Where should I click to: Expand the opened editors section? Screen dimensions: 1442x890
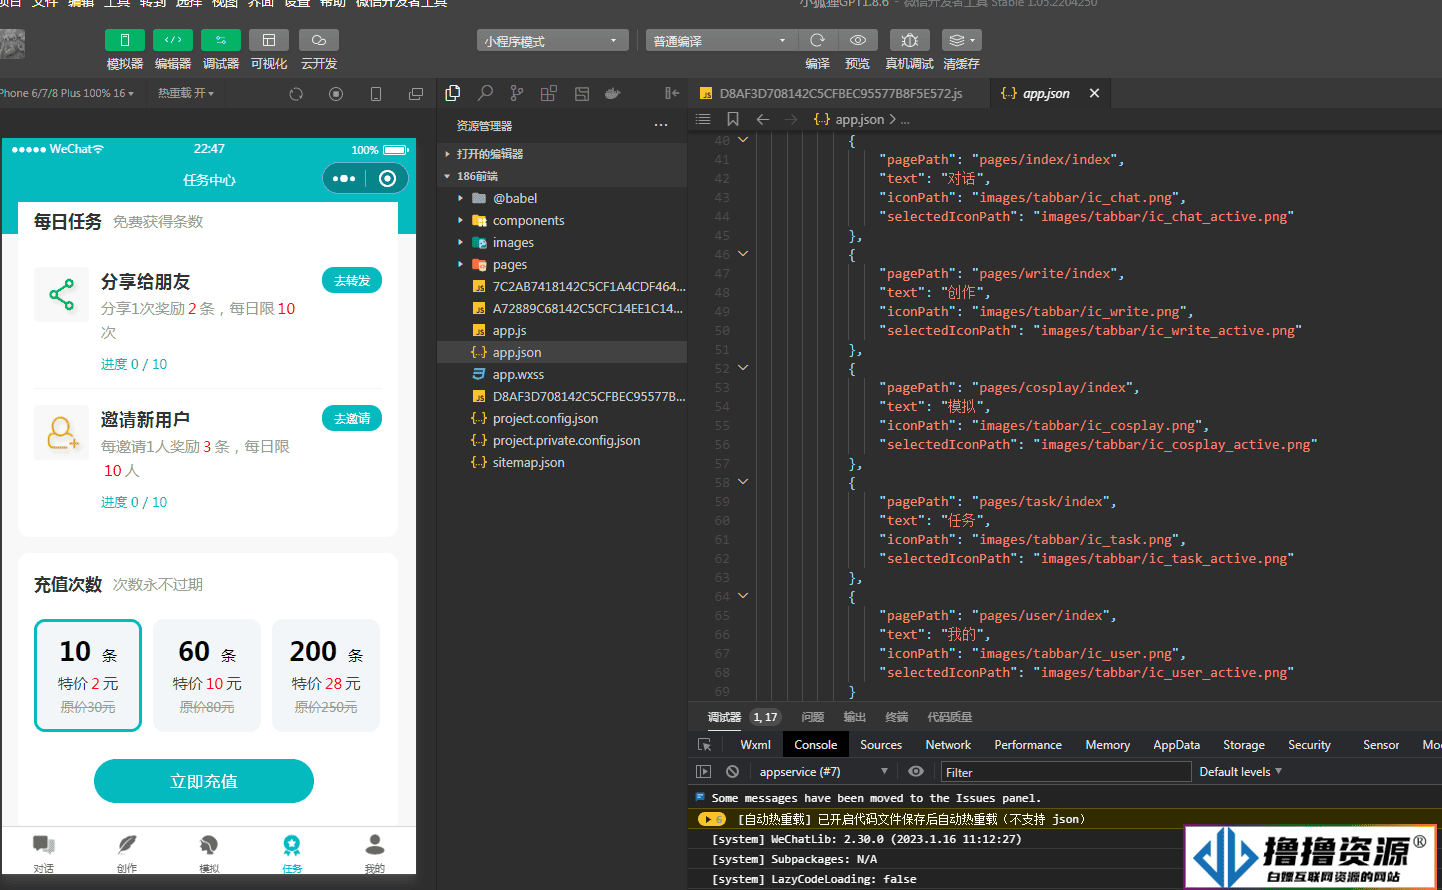[x=562, y=154]
